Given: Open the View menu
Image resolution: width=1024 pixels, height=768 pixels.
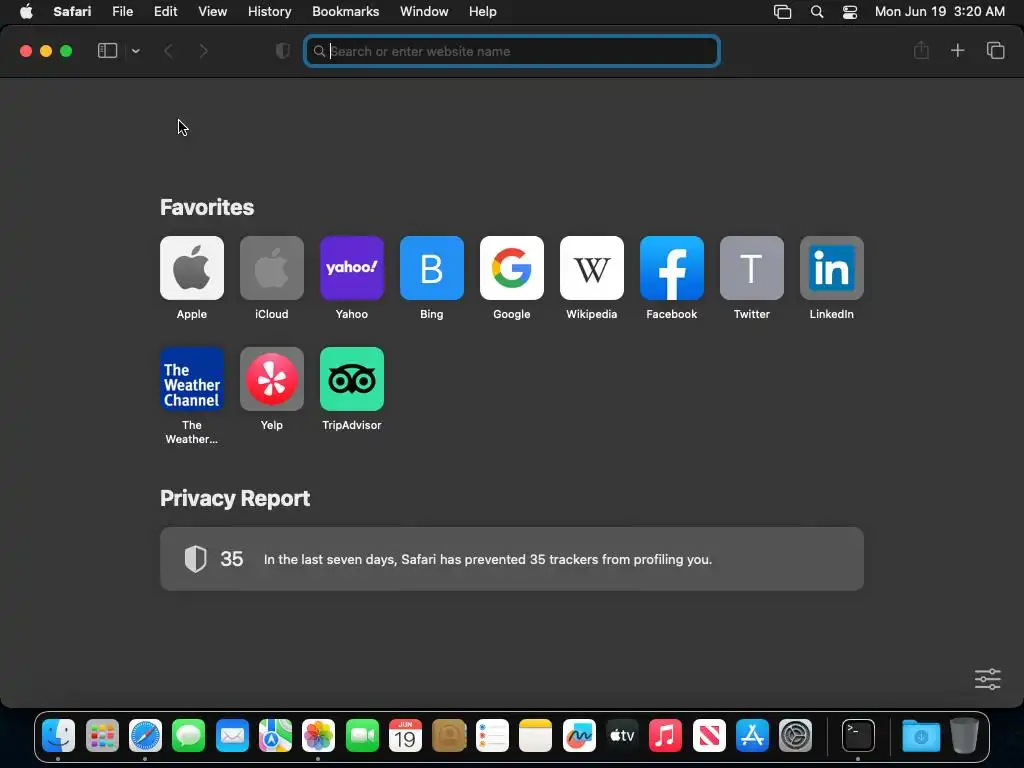Looking at the screenshot, I should (212, 12).
